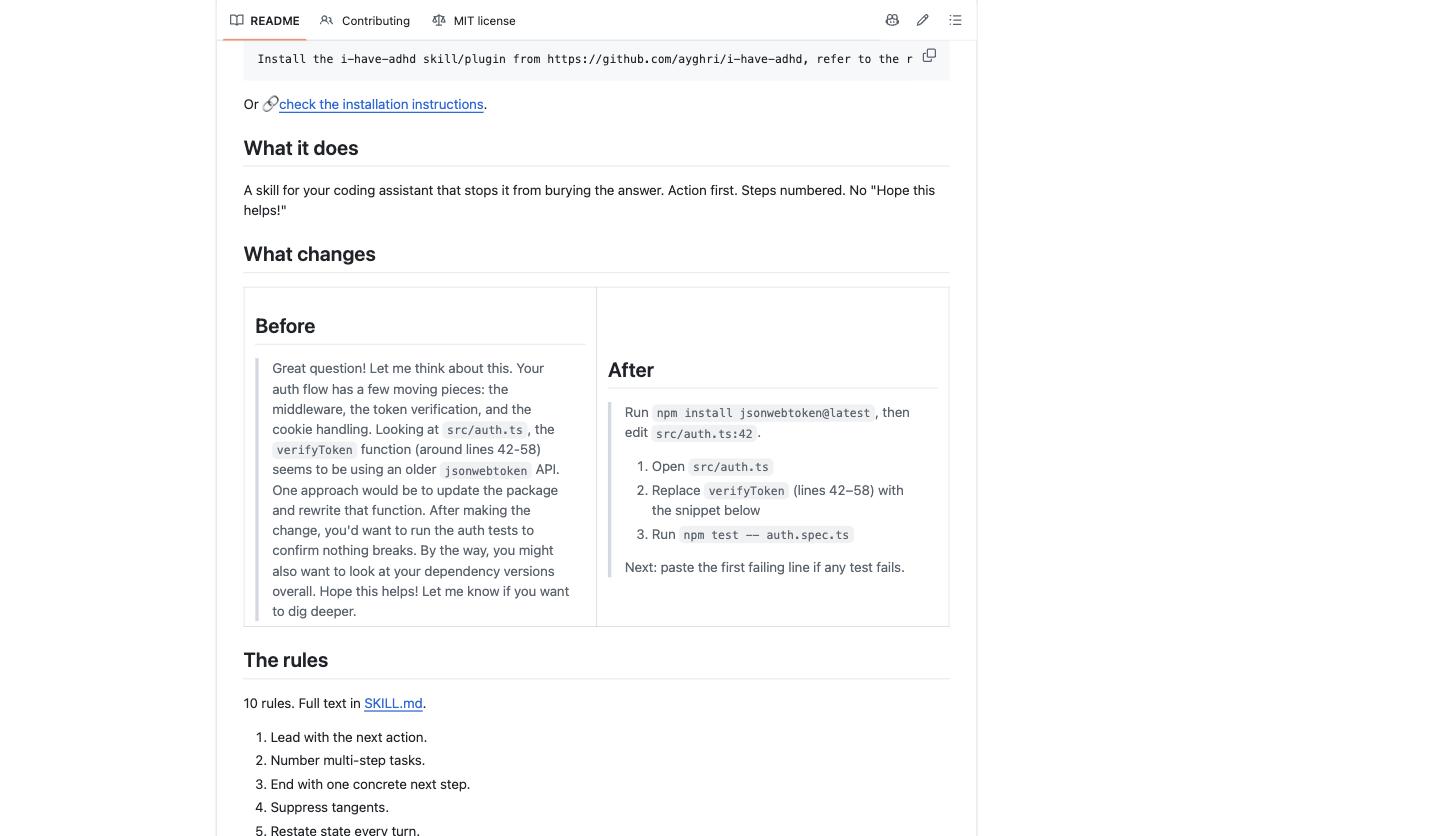Open the MIT license tab
The image size is (1456, 836).
474,20
